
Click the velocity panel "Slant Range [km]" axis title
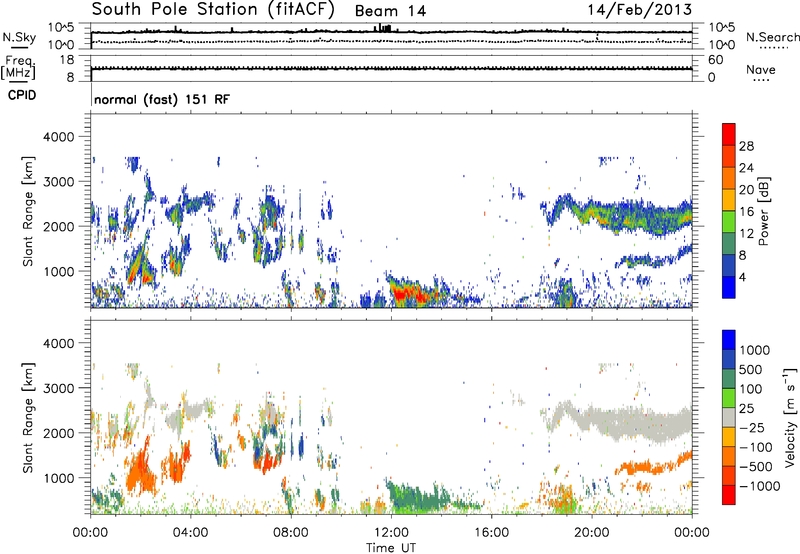(x=28, y=418)
